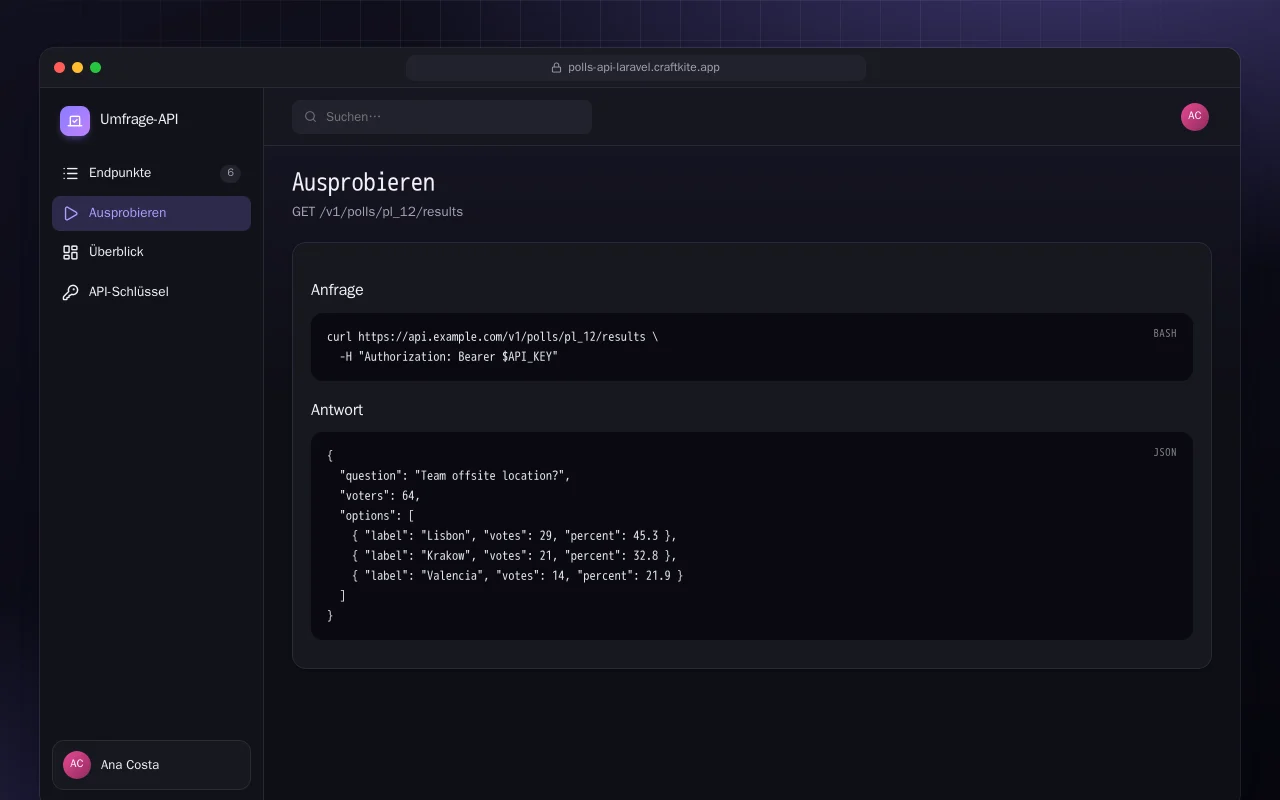Click the Umfrage-API logo icon
This screenshot has height=800, width=1280.
pos(75,121)
